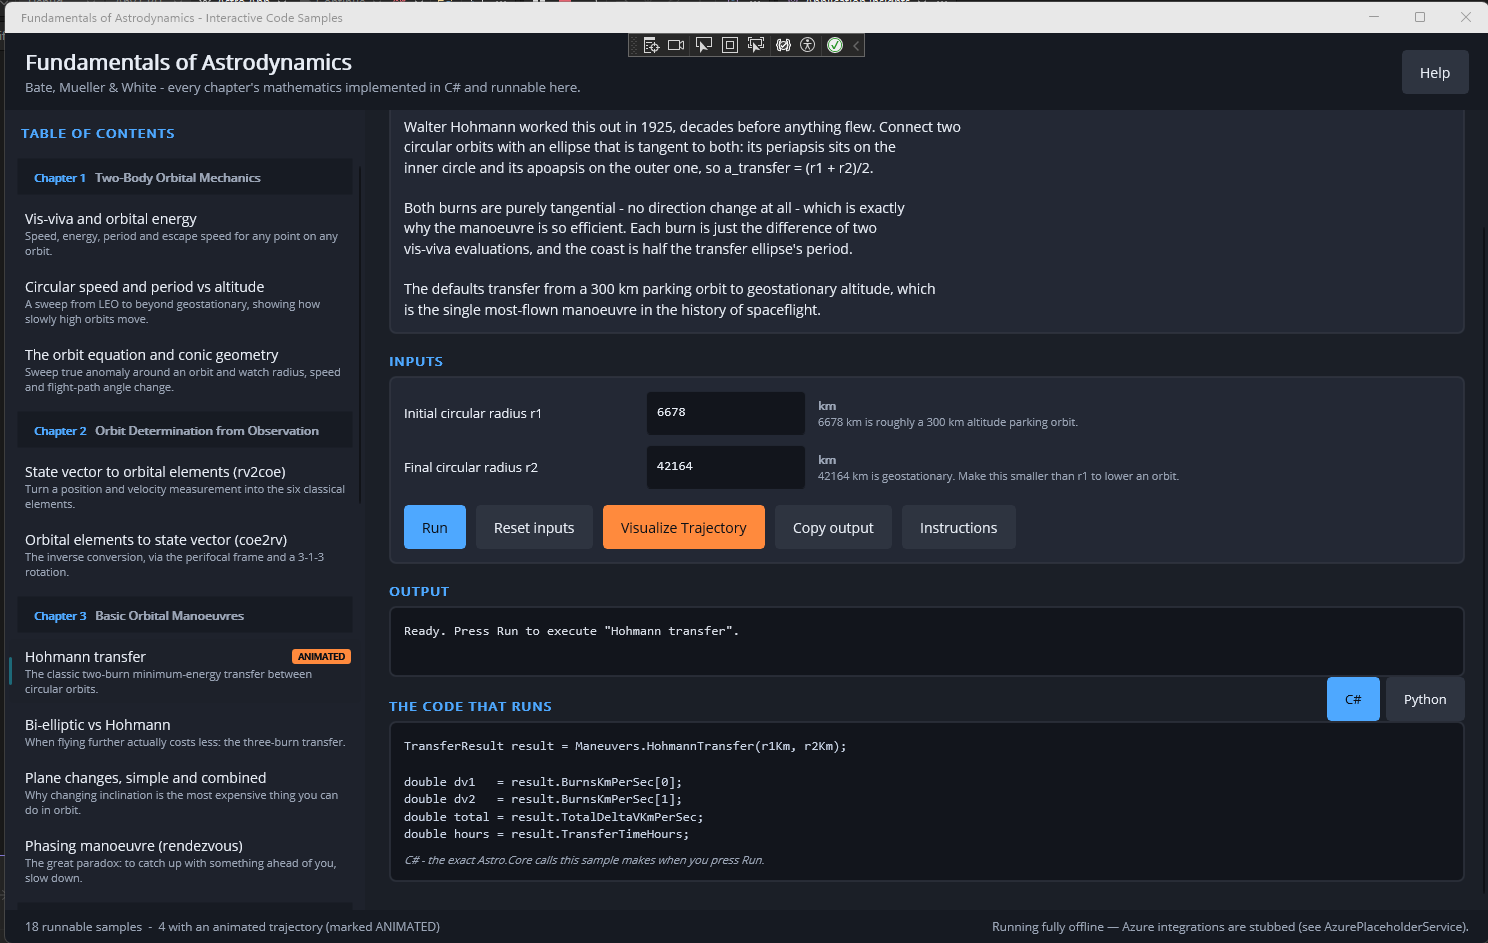Open Live Visual Tree from debug toolbar
Screen dimensions: 1488x943
651,45
